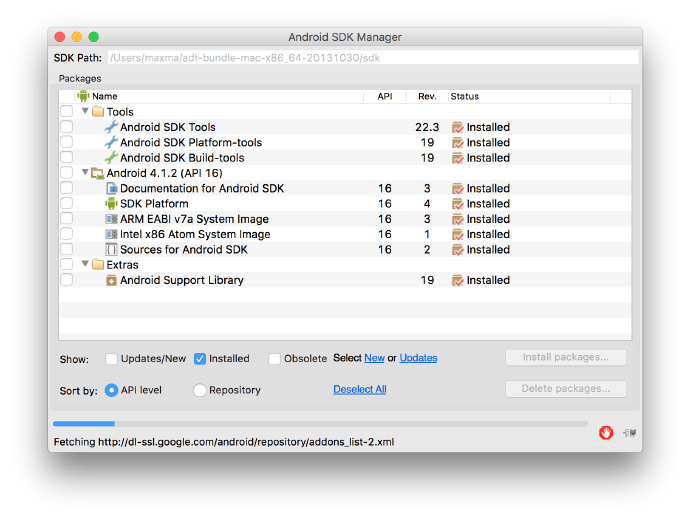Screen dimensions: 690x520
Task: Check the Android Support Library checkbox
Action: tap(66, 280)
